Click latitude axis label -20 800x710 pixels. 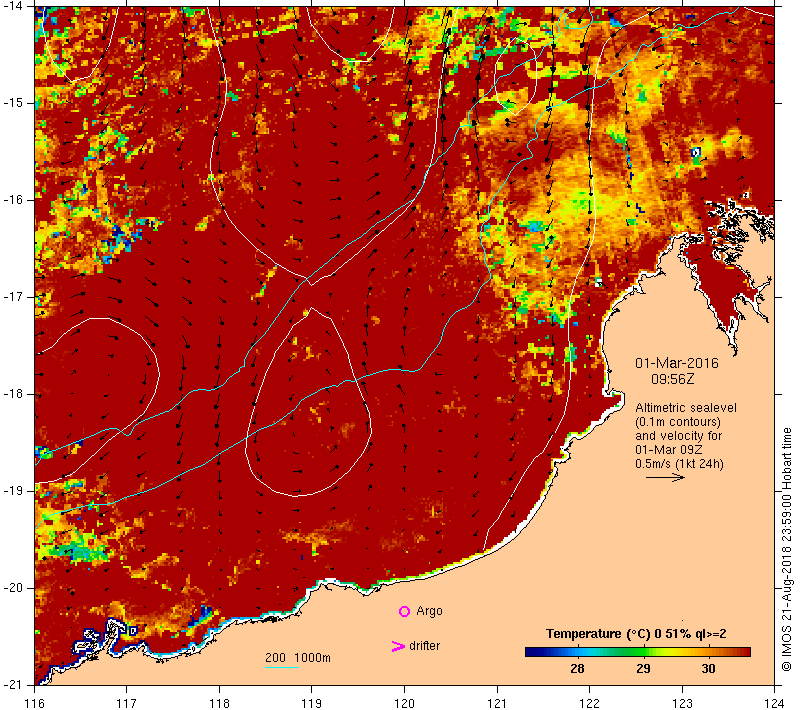point(13,588)
